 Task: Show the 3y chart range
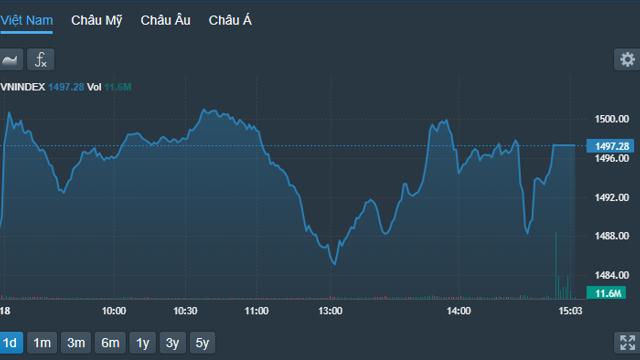[173, 343]
